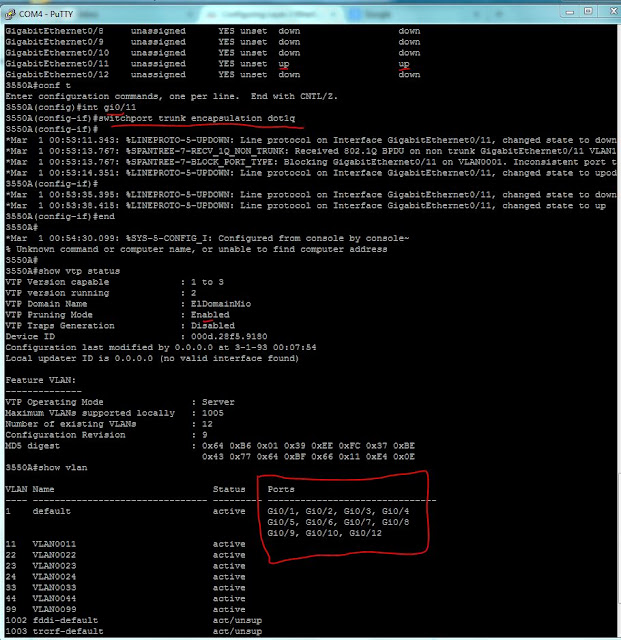Click the "VTP version running" label
621x640 pixels.
tap(57, 293)
